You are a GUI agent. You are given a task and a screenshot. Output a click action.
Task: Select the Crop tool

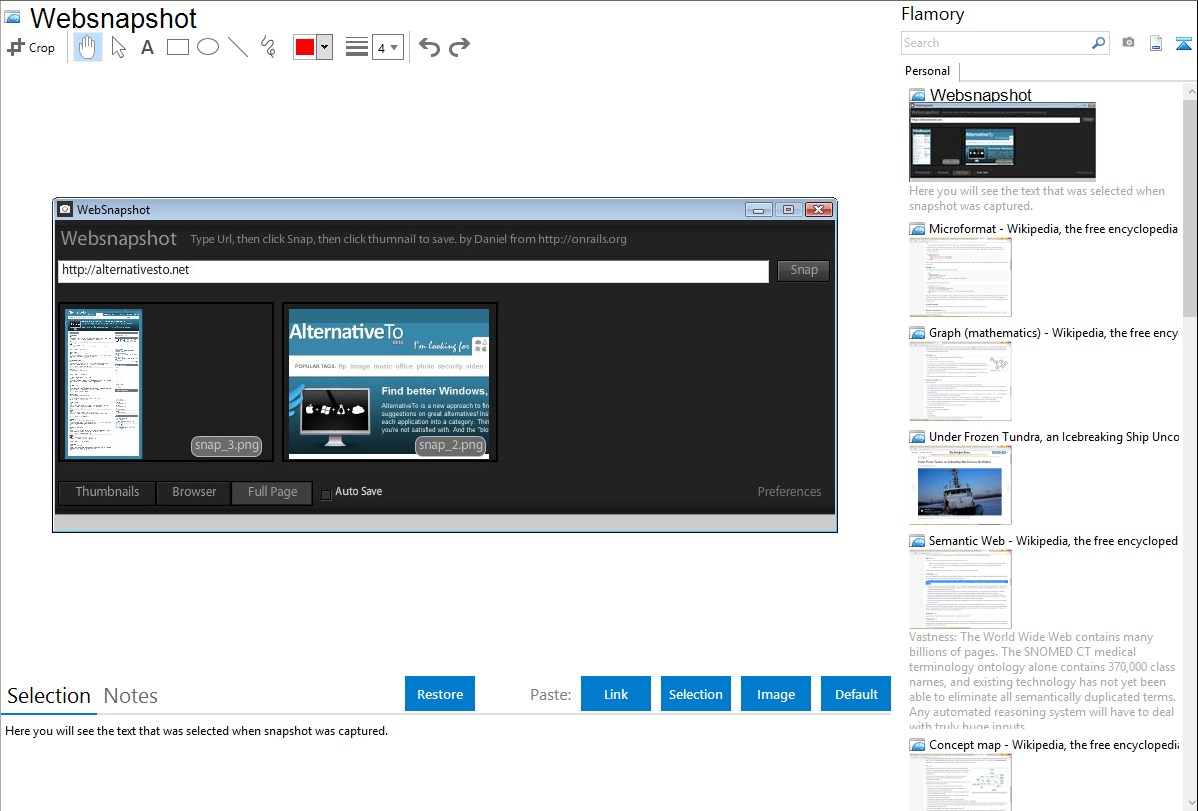(31, 47)
